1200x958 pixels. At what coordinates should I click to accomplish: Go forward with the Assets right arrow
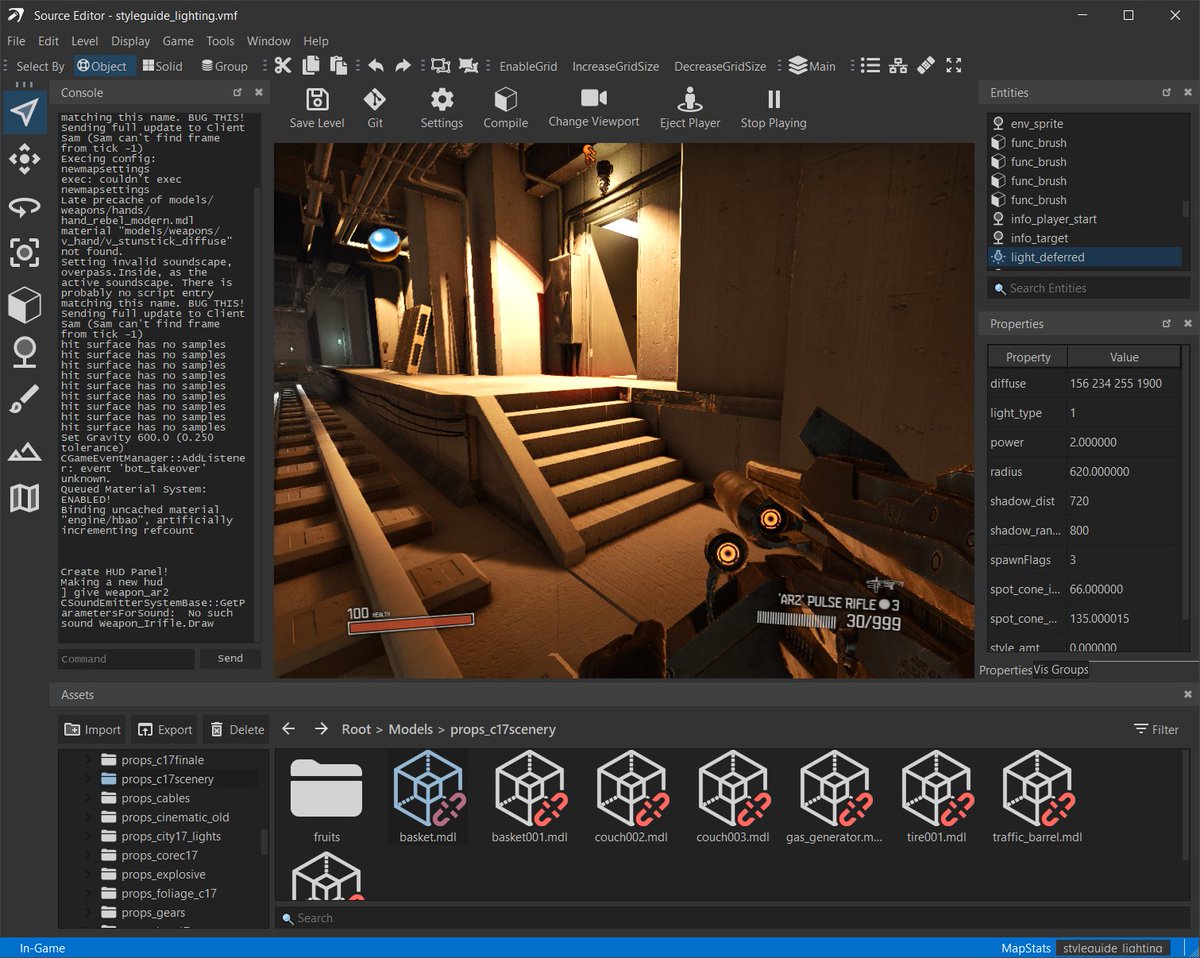(321, 729)
